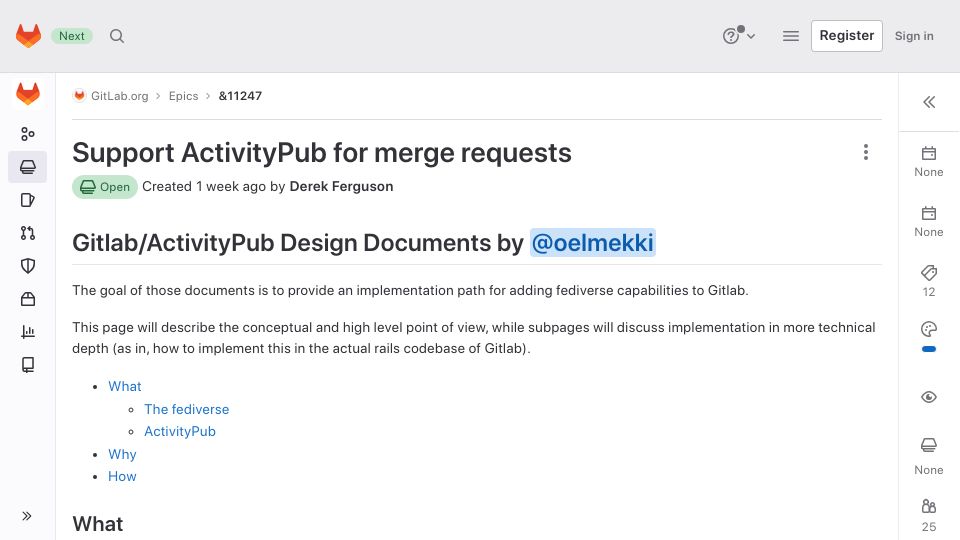Open epic actions vertical ellipsis menu

866,152
